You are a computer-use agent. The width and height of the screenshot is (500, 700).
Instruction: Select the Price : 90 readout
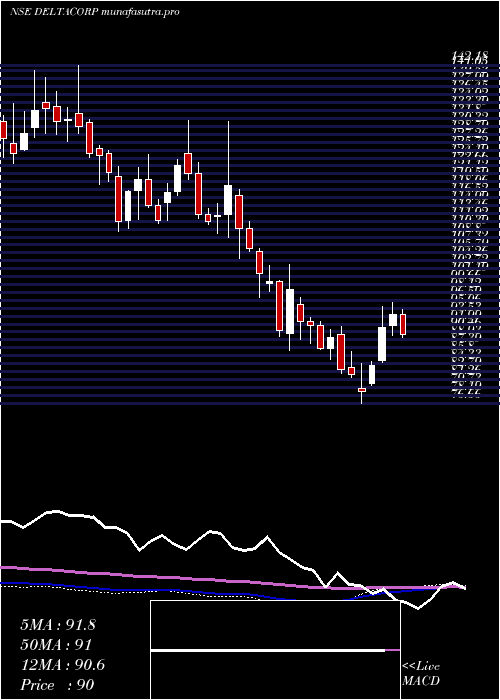tap(57, 685)
